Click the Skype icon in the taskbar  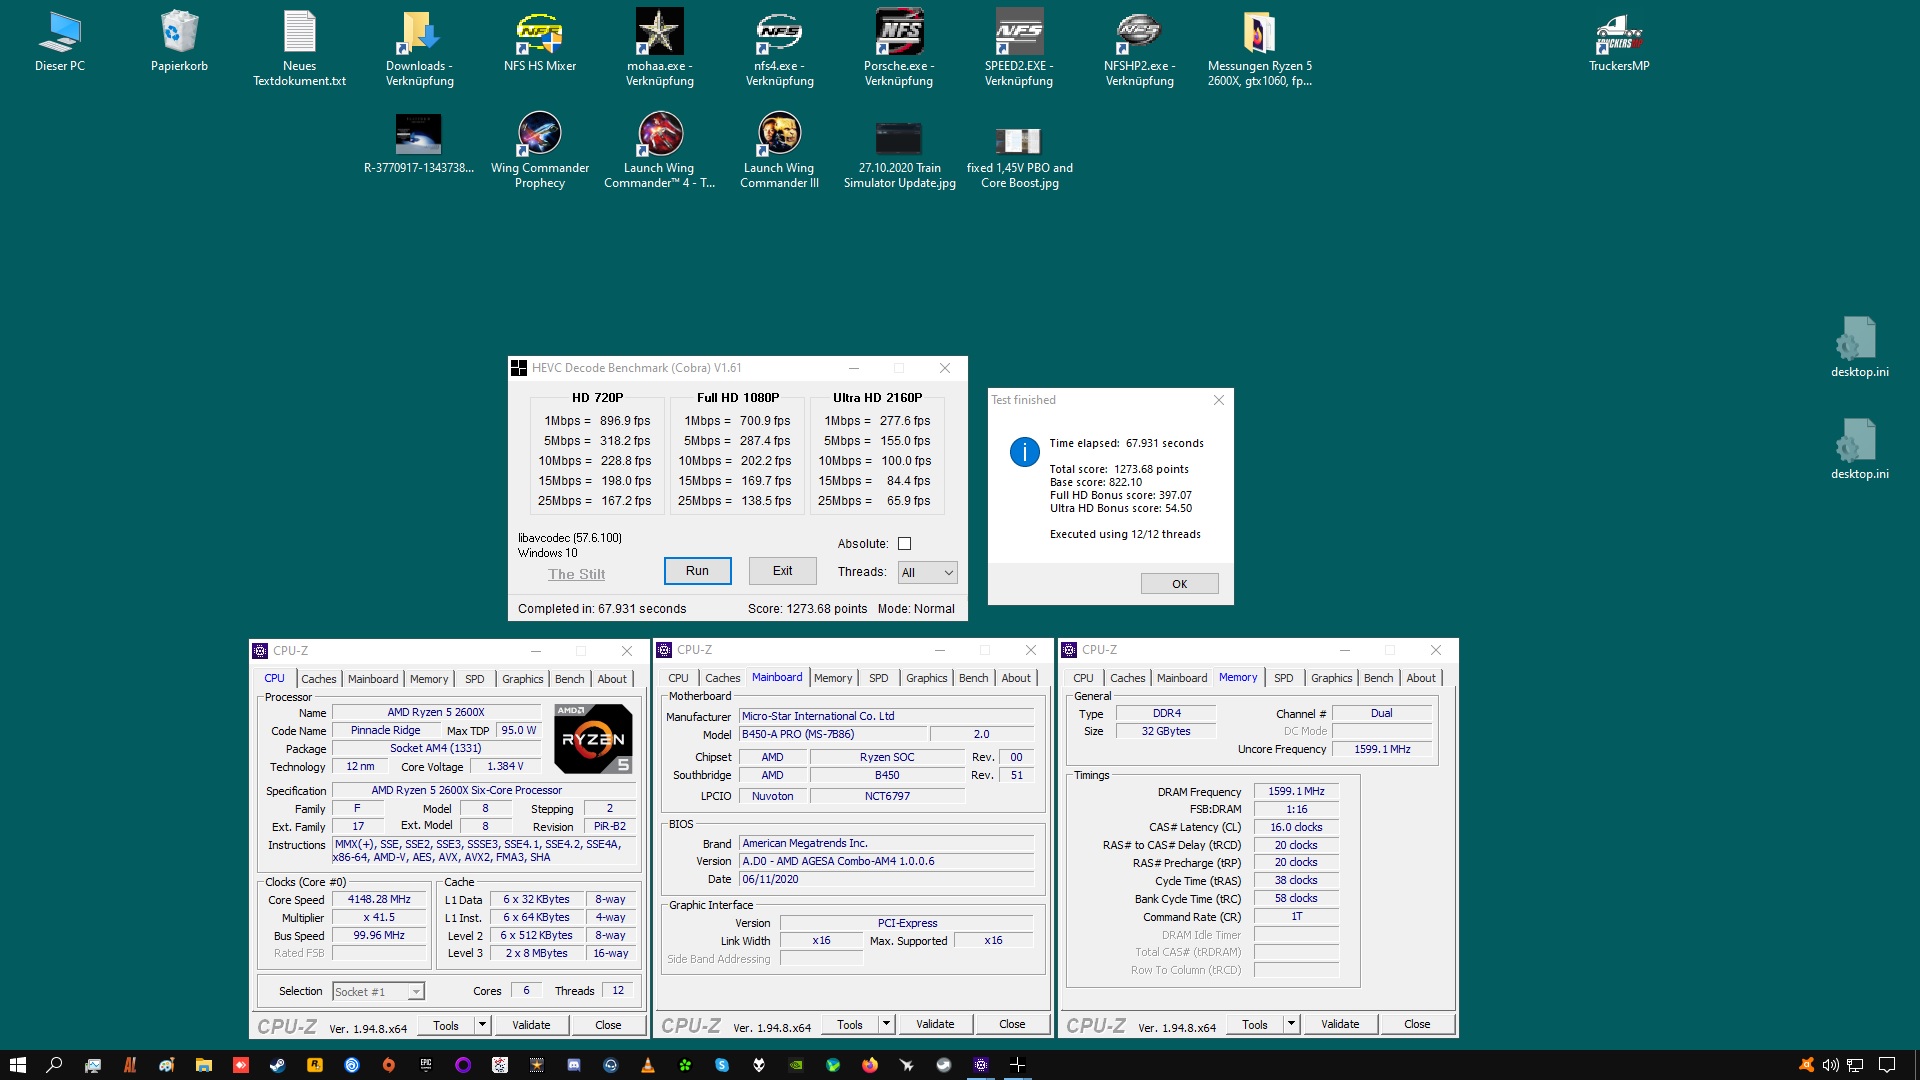721,1065
